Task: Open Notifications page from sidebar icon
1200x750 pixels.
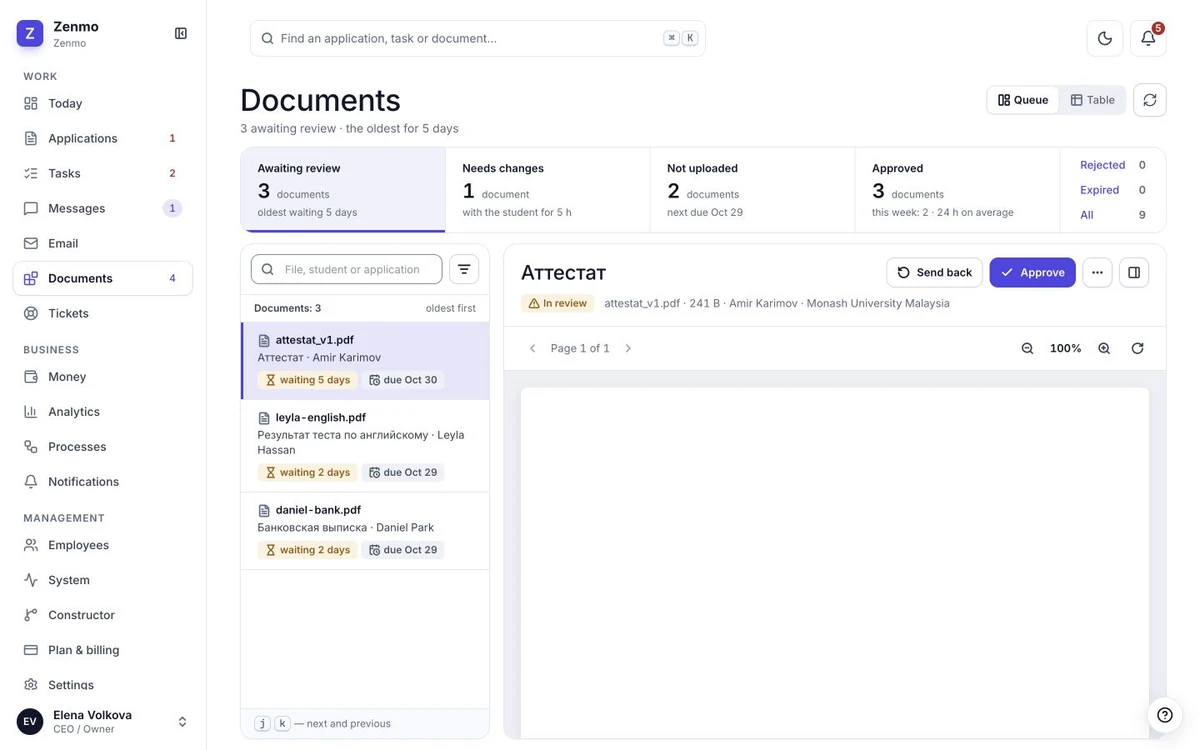Action: coord(31,482)
